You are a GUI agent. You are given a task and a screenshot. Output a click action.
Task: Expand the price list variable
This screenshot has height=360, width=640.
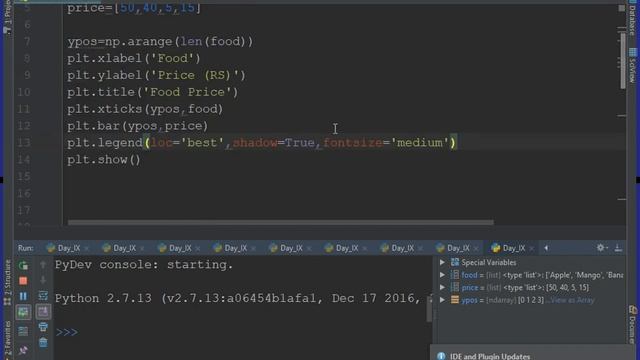442,288
